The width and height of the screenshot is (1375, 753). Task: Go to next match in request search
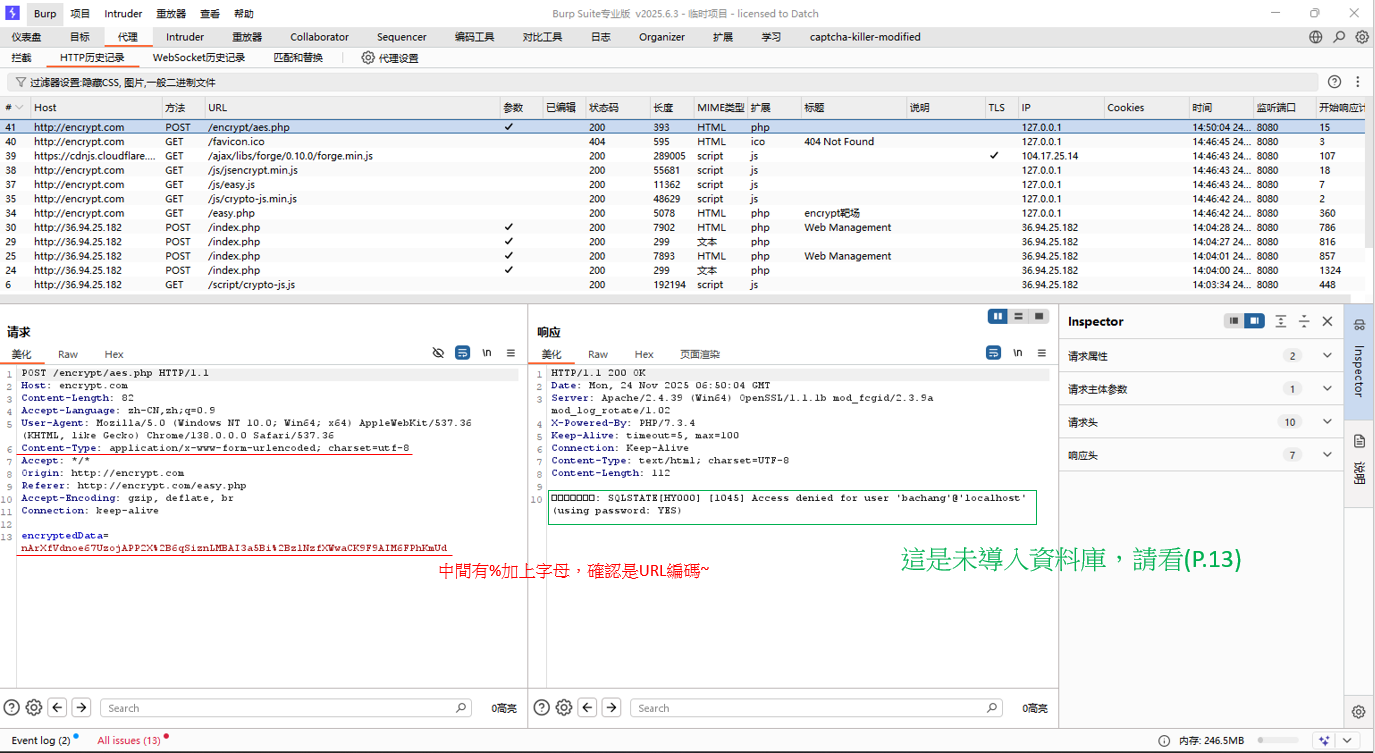coord(82,707)
